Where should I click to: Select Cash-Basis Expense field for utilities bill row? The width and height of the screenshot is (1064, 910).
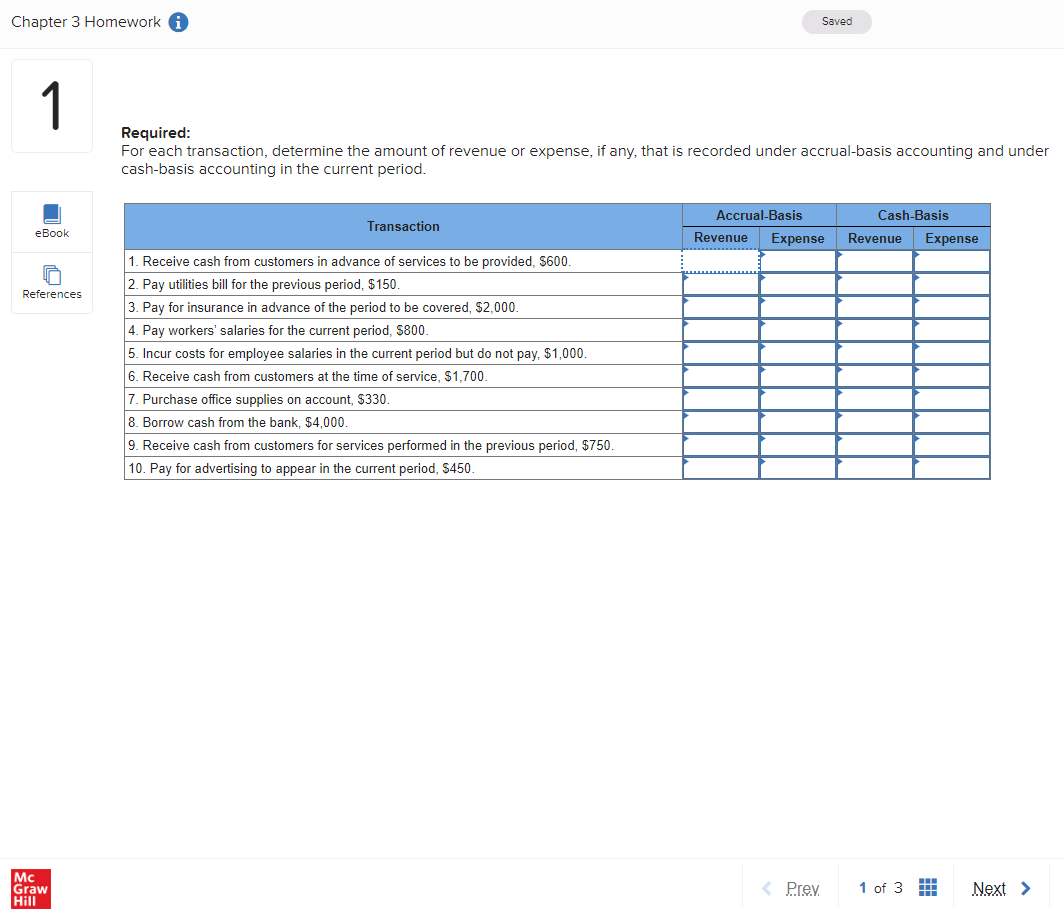951,284
